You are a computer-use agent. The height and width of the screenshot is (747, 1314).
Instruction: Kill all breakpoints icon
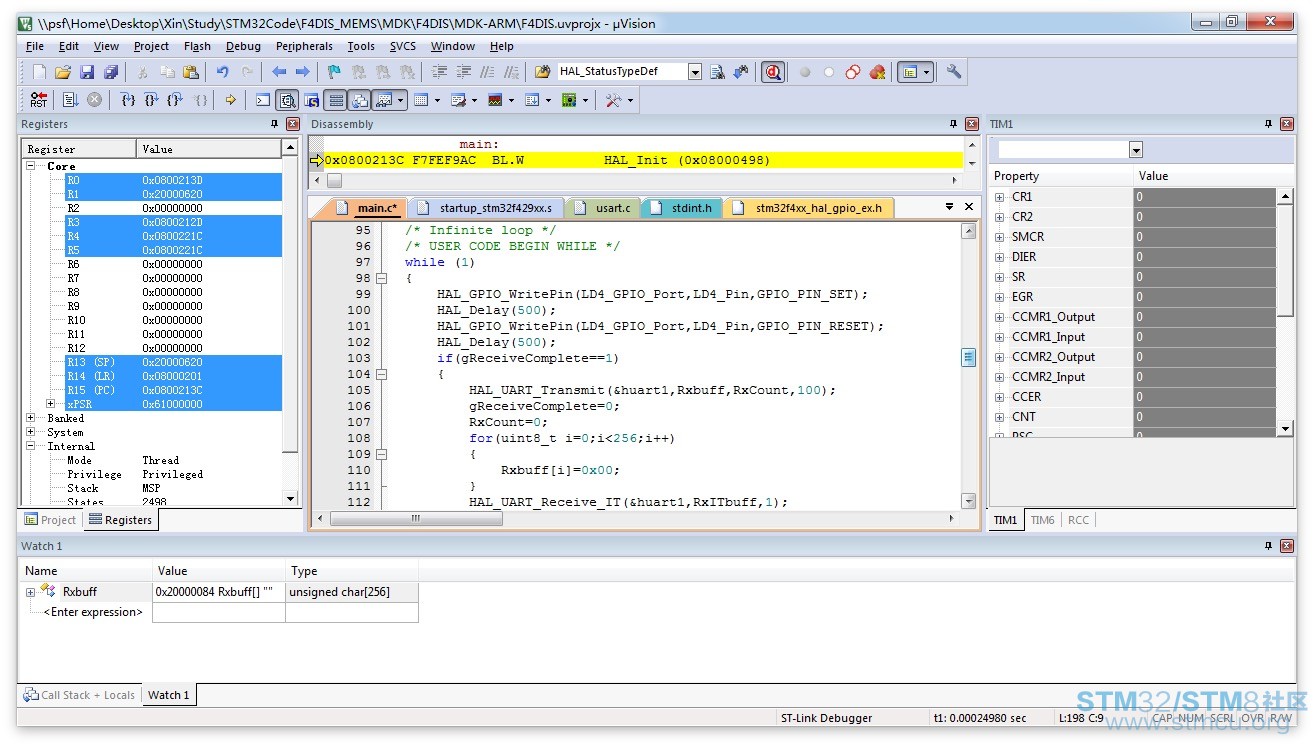tap(877, 72)
